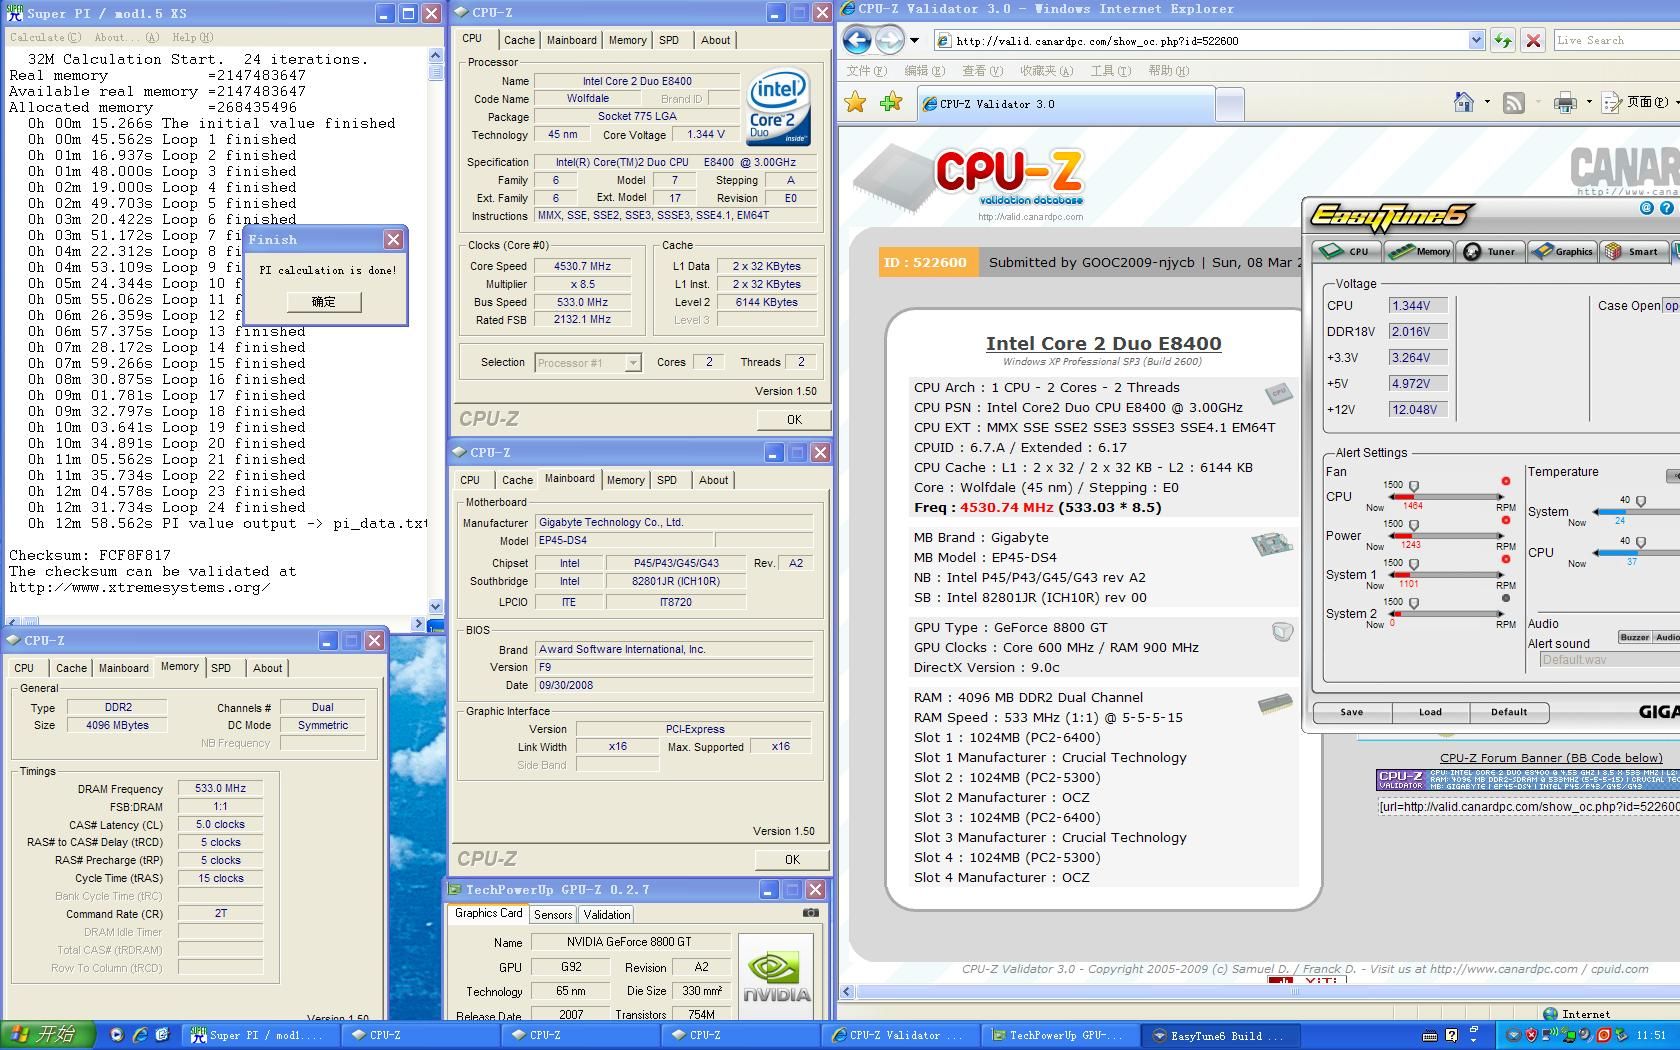1680x1050 pixels.
Task: Switch to Cache tab in top CPU-Z window
Action: 519,40
